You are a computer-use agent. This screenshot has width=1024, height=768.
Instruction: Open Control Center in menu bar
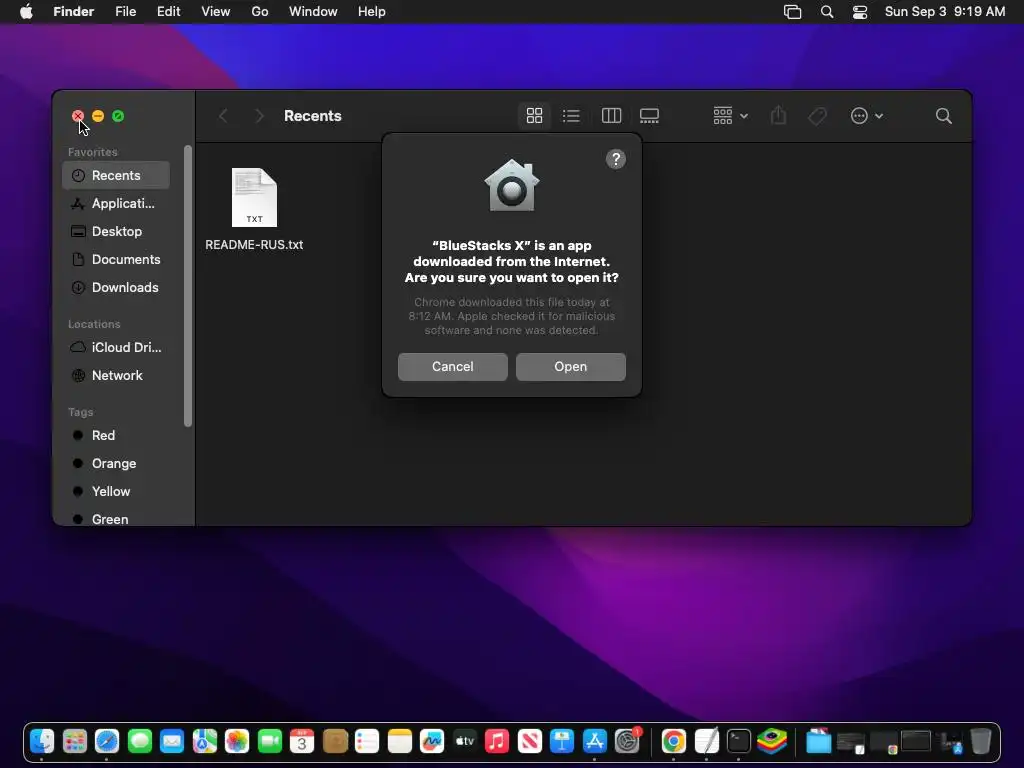coord(860,11)
